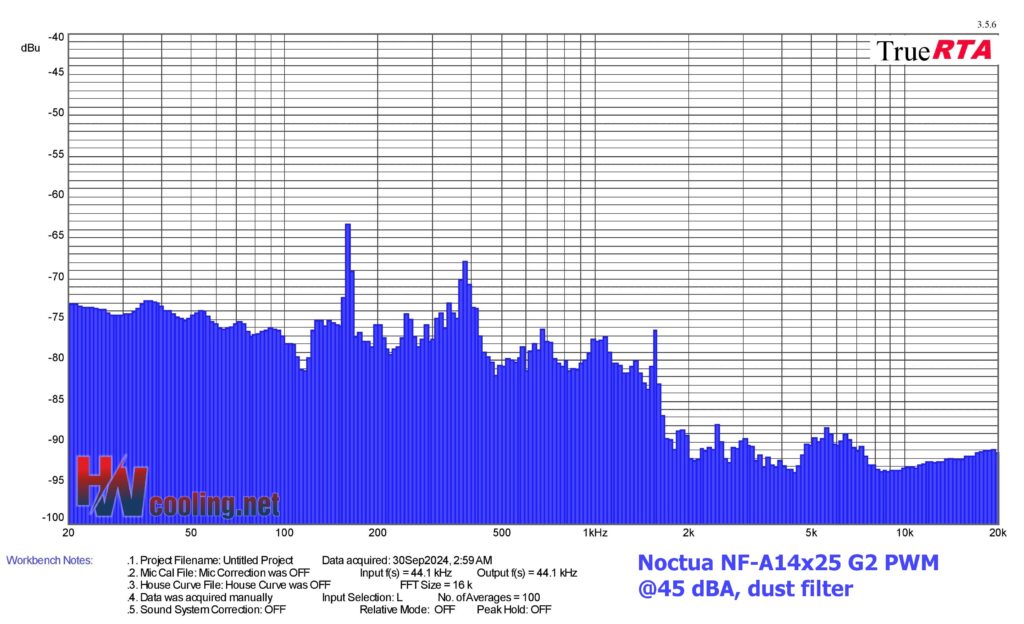Click the TrueRTA logo
The height and width of the screenshot is (624, 1024).
point(934,50)
